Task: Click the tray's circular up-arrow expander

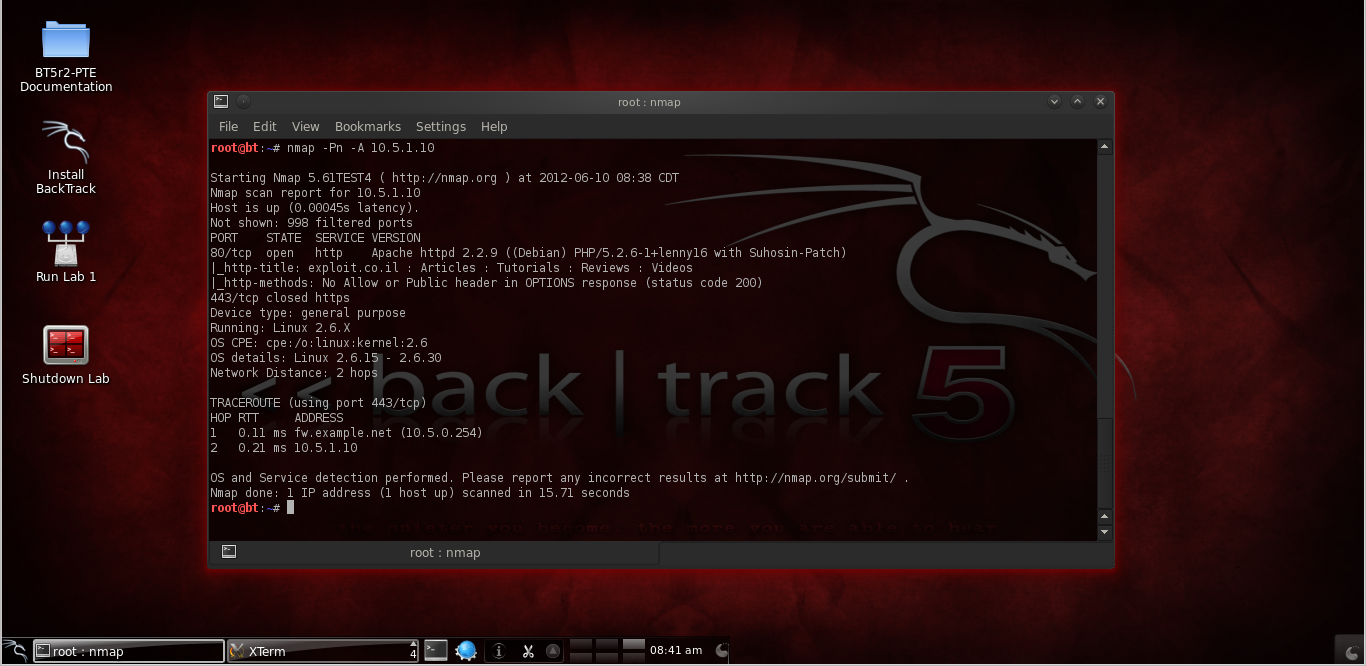Action: (552, 651)
